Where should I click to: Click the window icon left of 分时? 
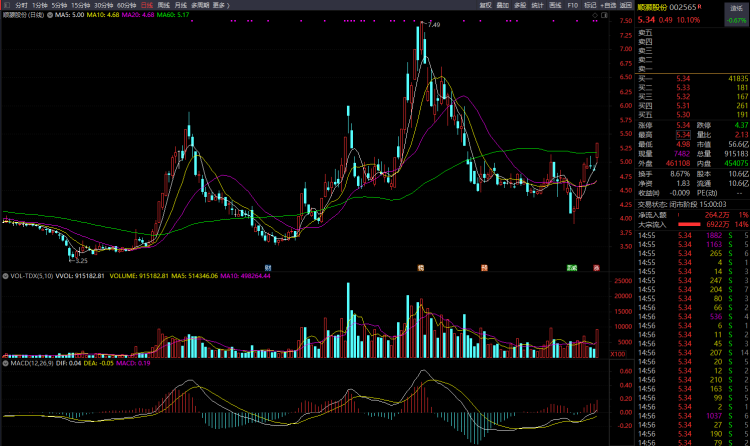point(6,5)
